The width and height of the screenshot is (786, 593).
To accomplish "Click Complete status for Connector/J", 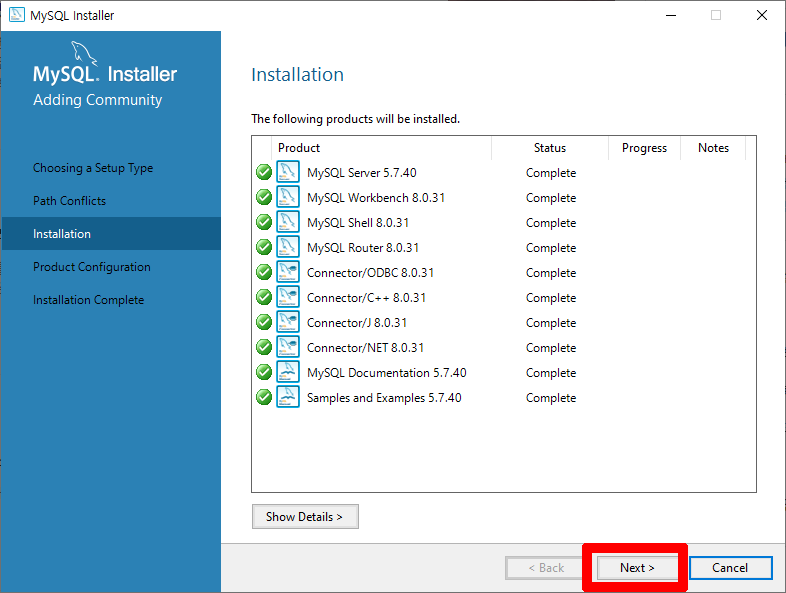I will click(x=551, y=324).
